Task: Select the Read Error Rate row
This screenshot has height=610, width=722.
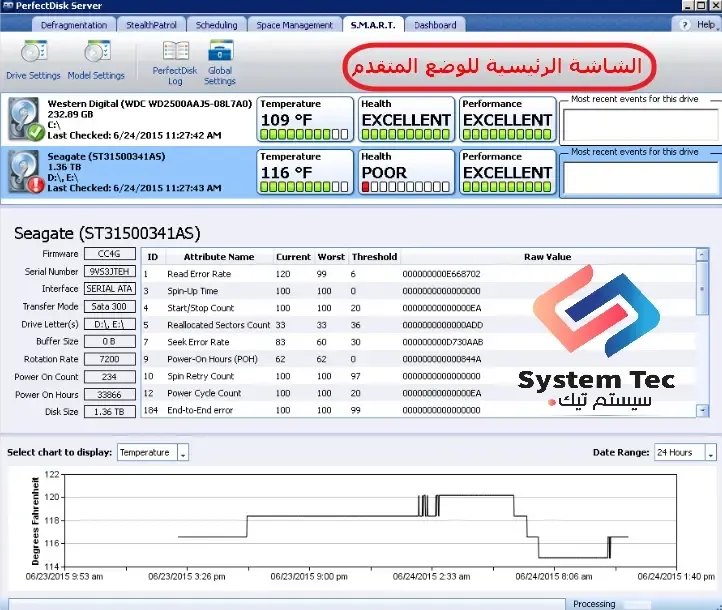Action: pos(419,274)
